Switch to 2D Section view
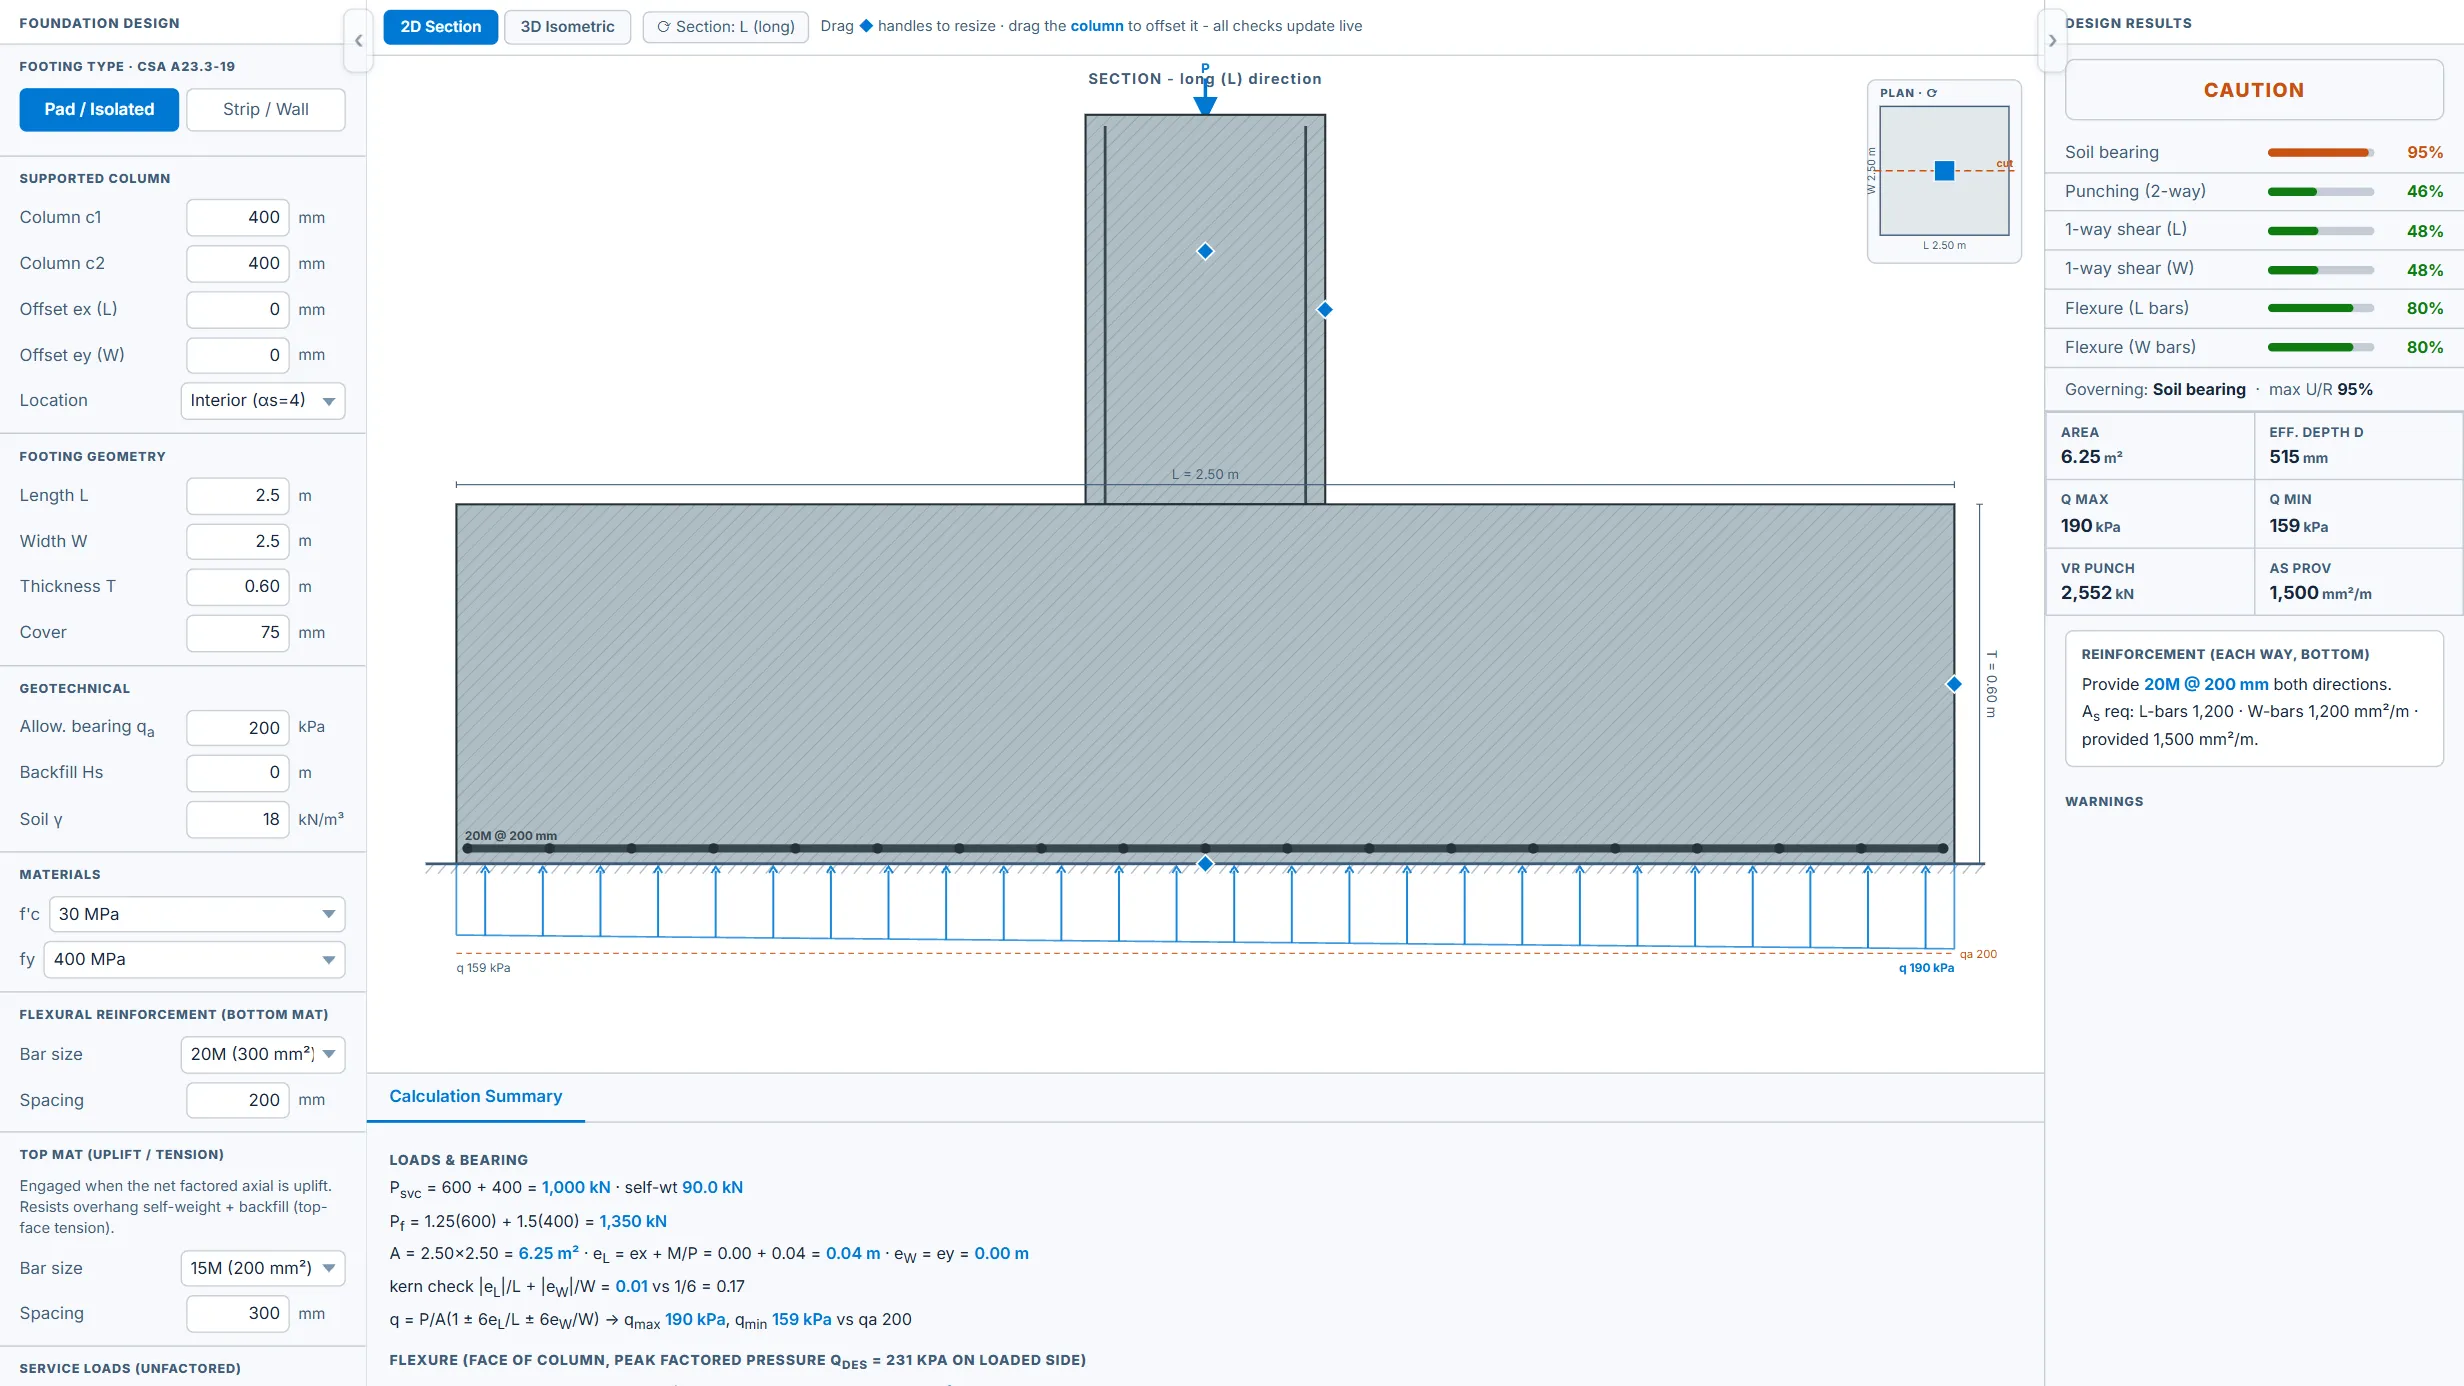This screenshot has height=1386, width=2464. (441, 27)
